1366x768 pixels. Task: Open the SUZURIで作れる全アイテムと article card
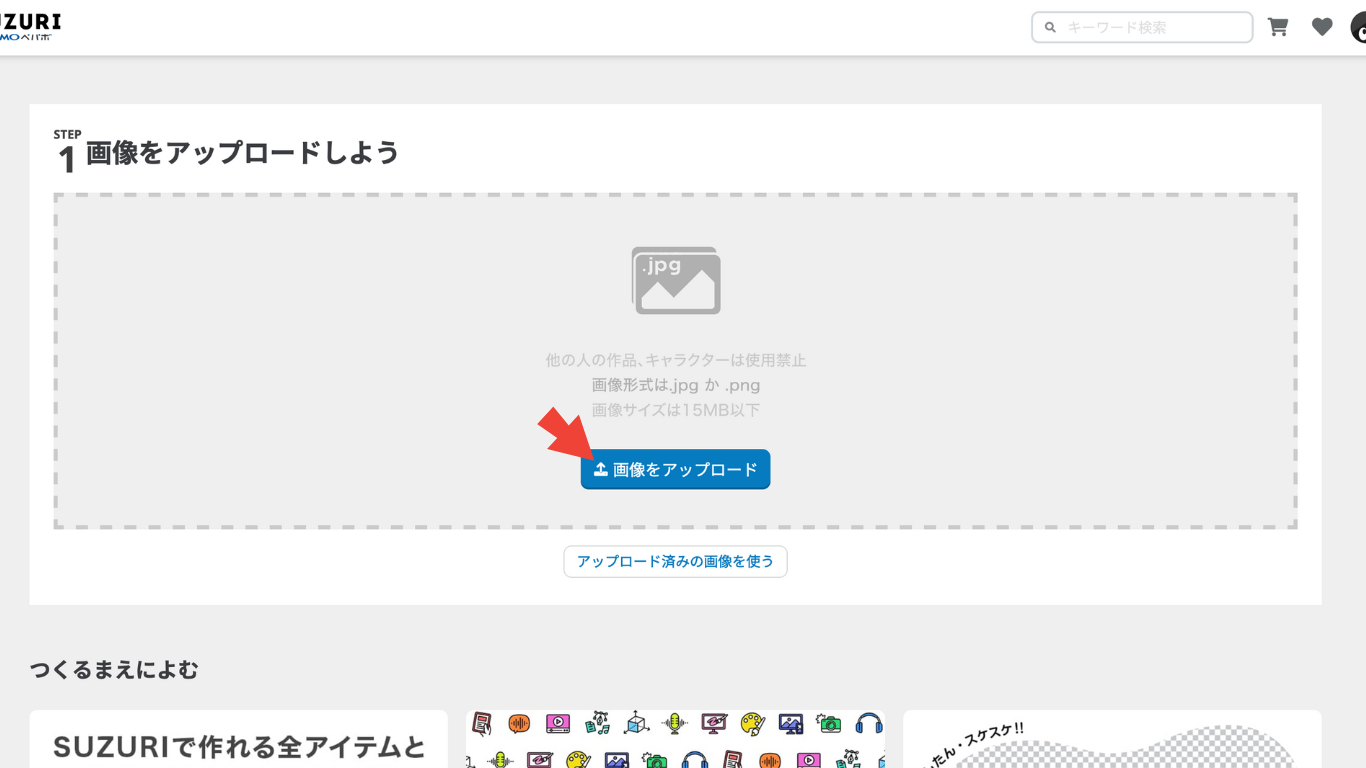point(237,739)
